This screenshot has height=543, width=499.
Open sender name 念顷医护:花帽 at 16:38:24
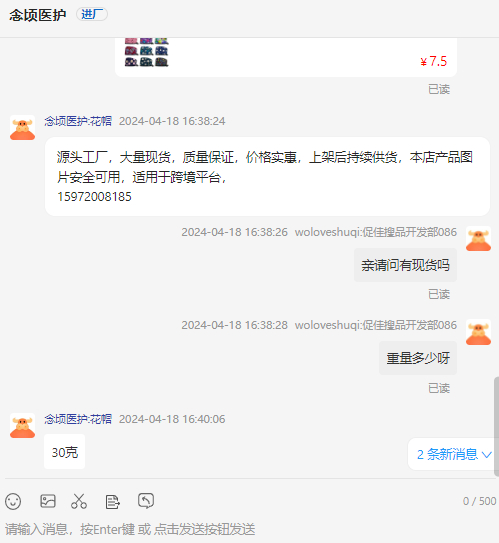[x=78, y=121]
